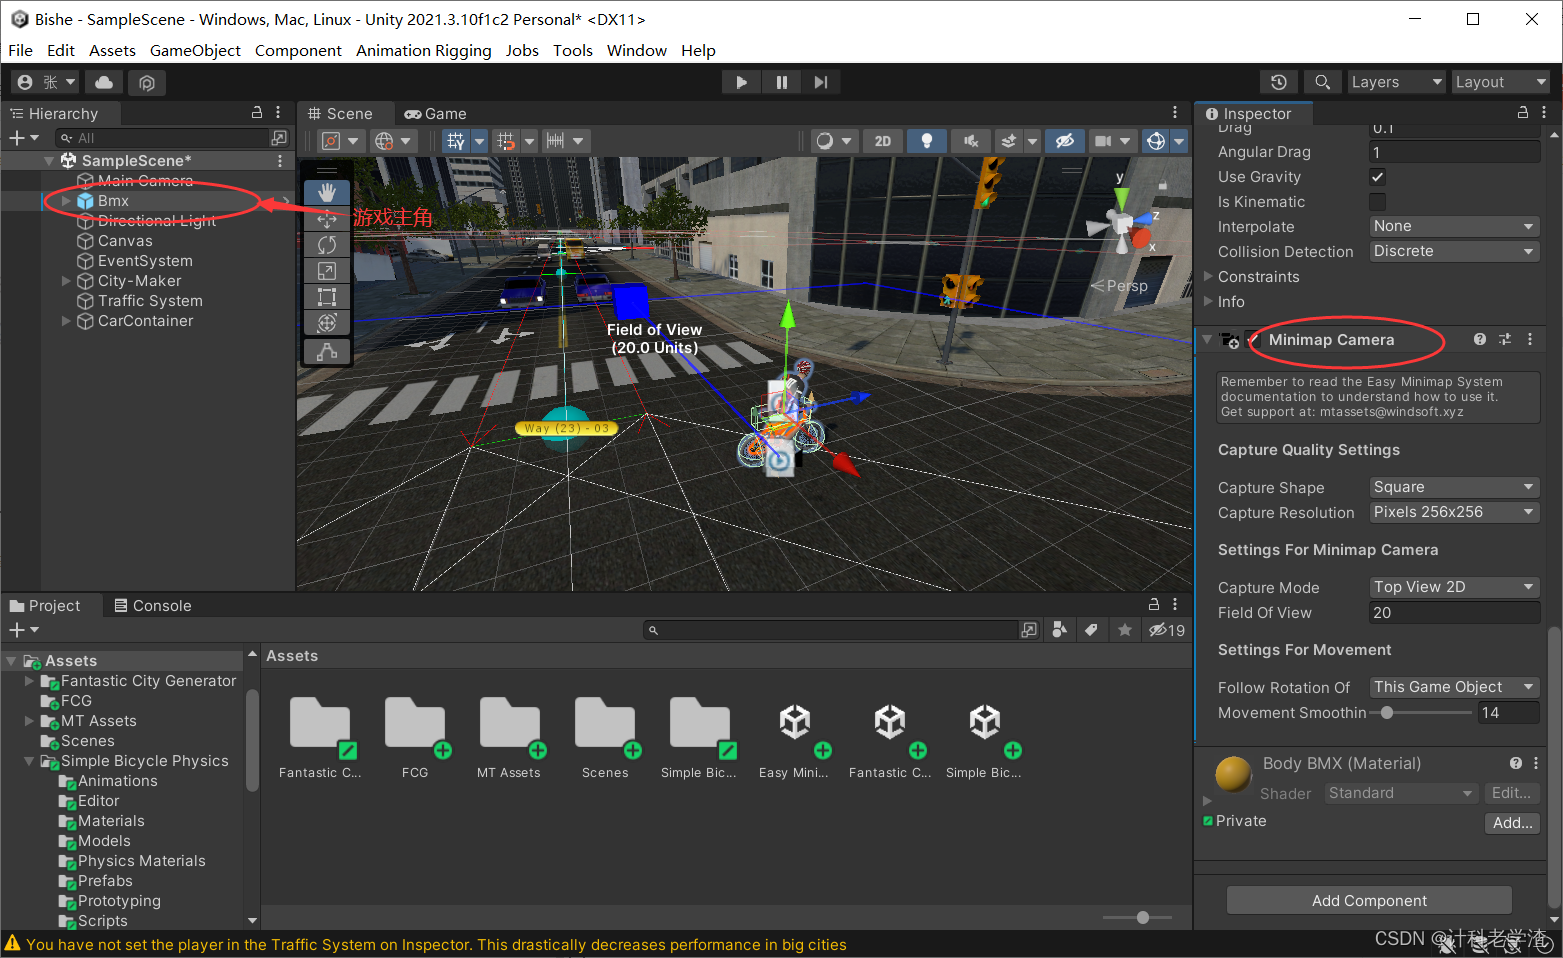The height and width of the screenshot is (958, 1563).
Task: Adjust the Movement Smoothing slider
Action: (1387, 712)
